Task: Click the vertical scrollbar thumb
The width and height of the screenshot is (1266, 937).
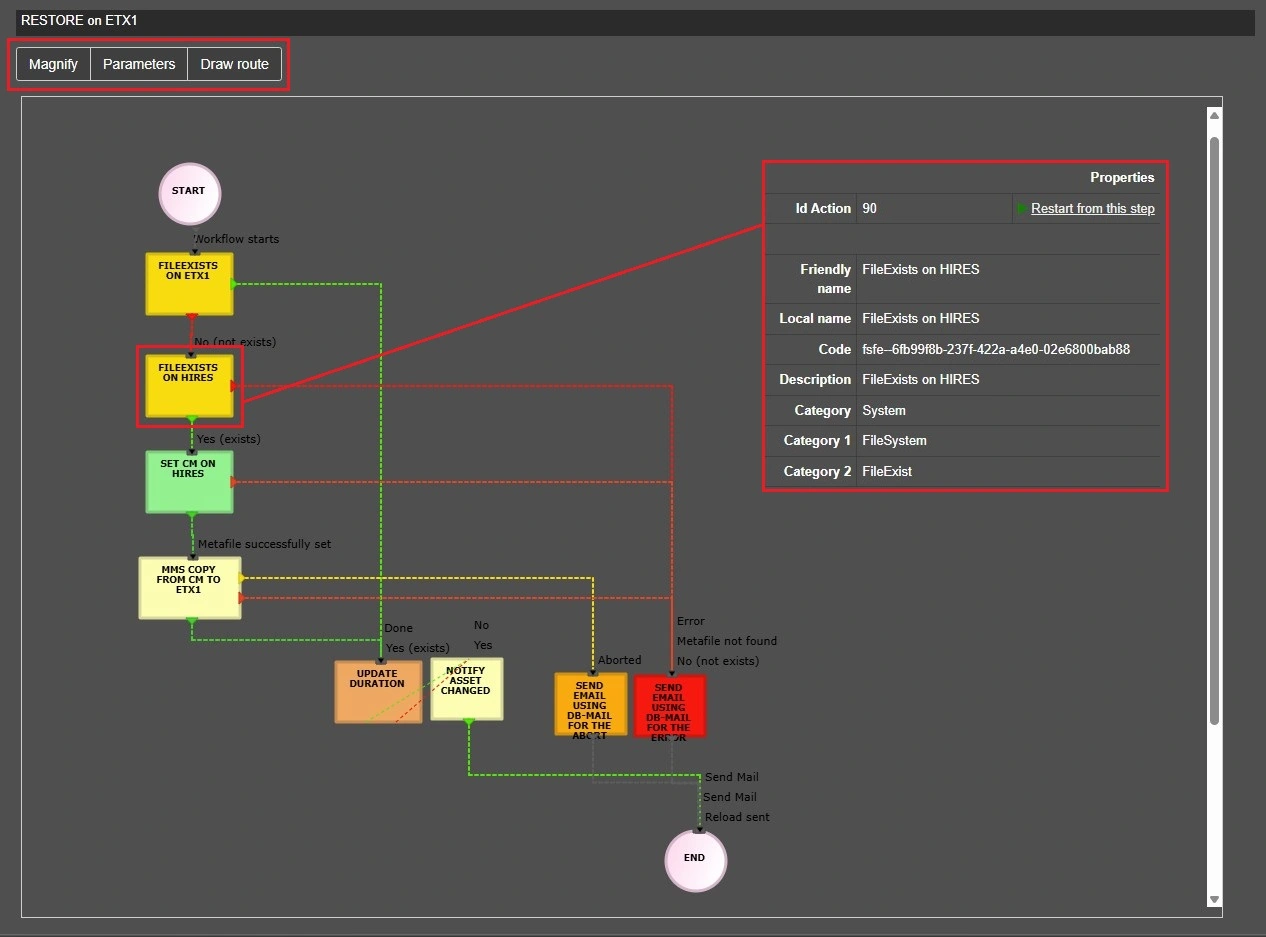Action: point(1214,430)
